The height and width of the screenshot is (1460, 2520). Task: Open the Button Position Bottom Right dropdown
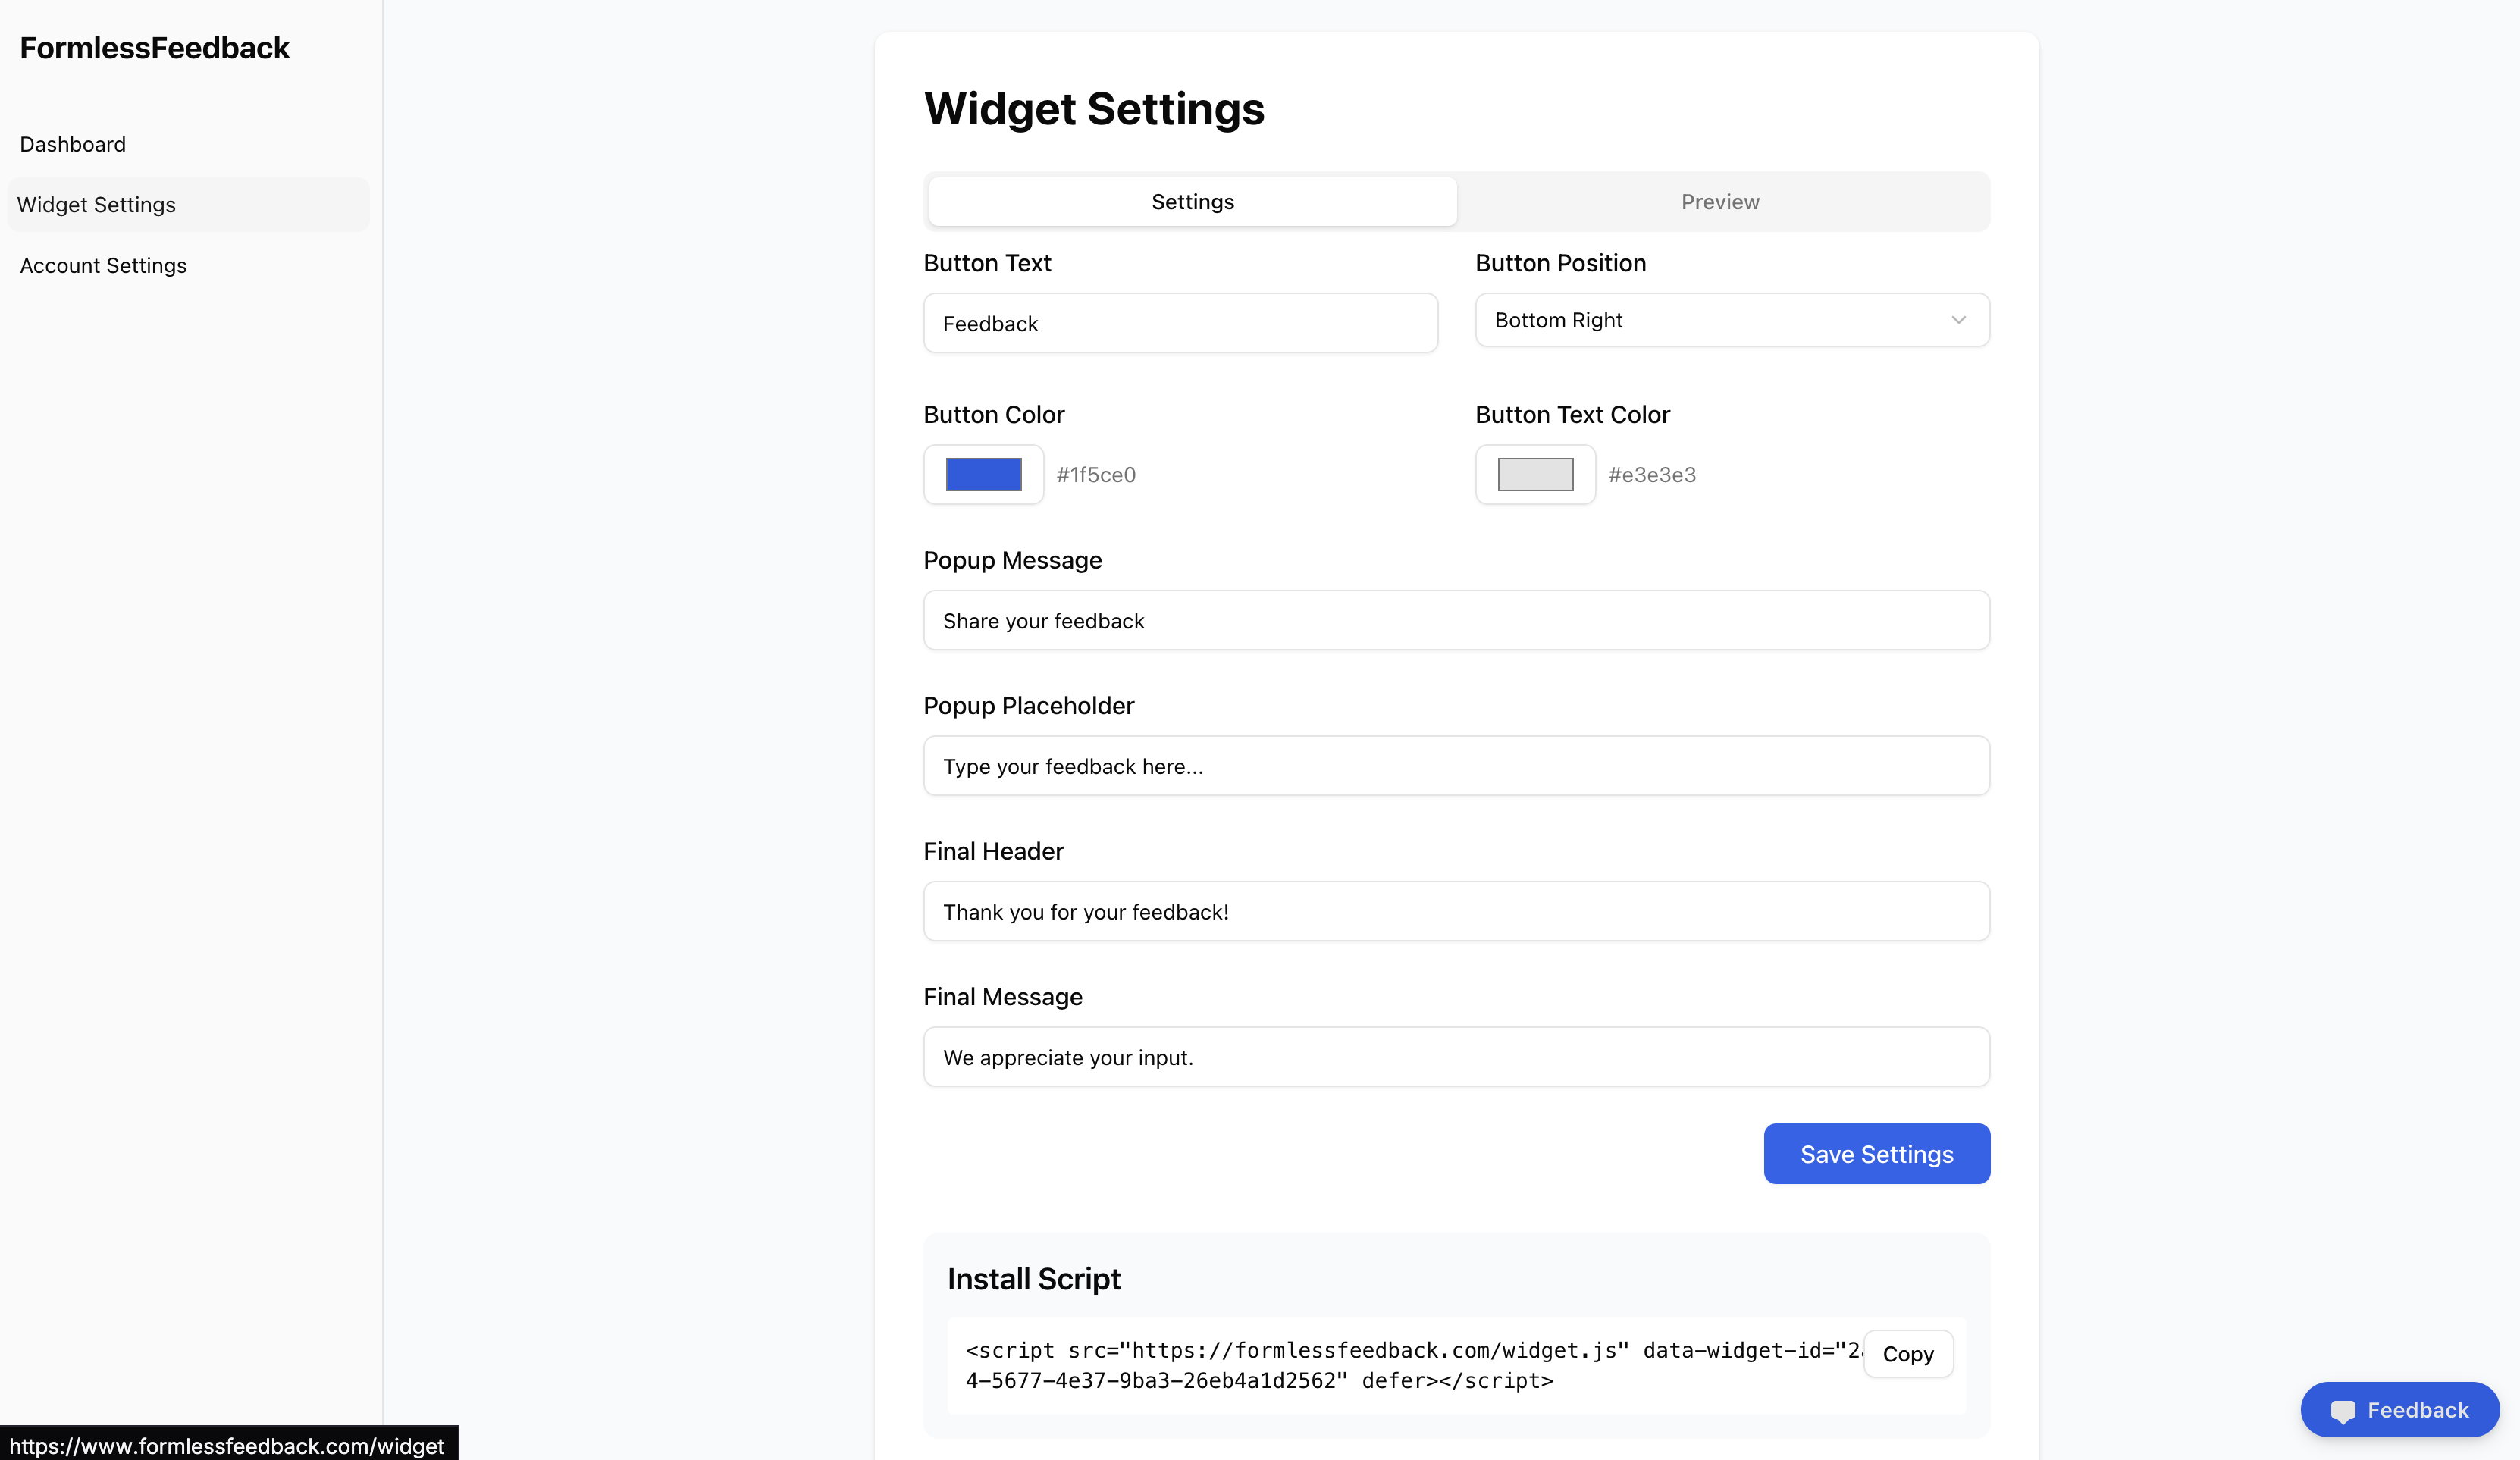coord(1732,320)
